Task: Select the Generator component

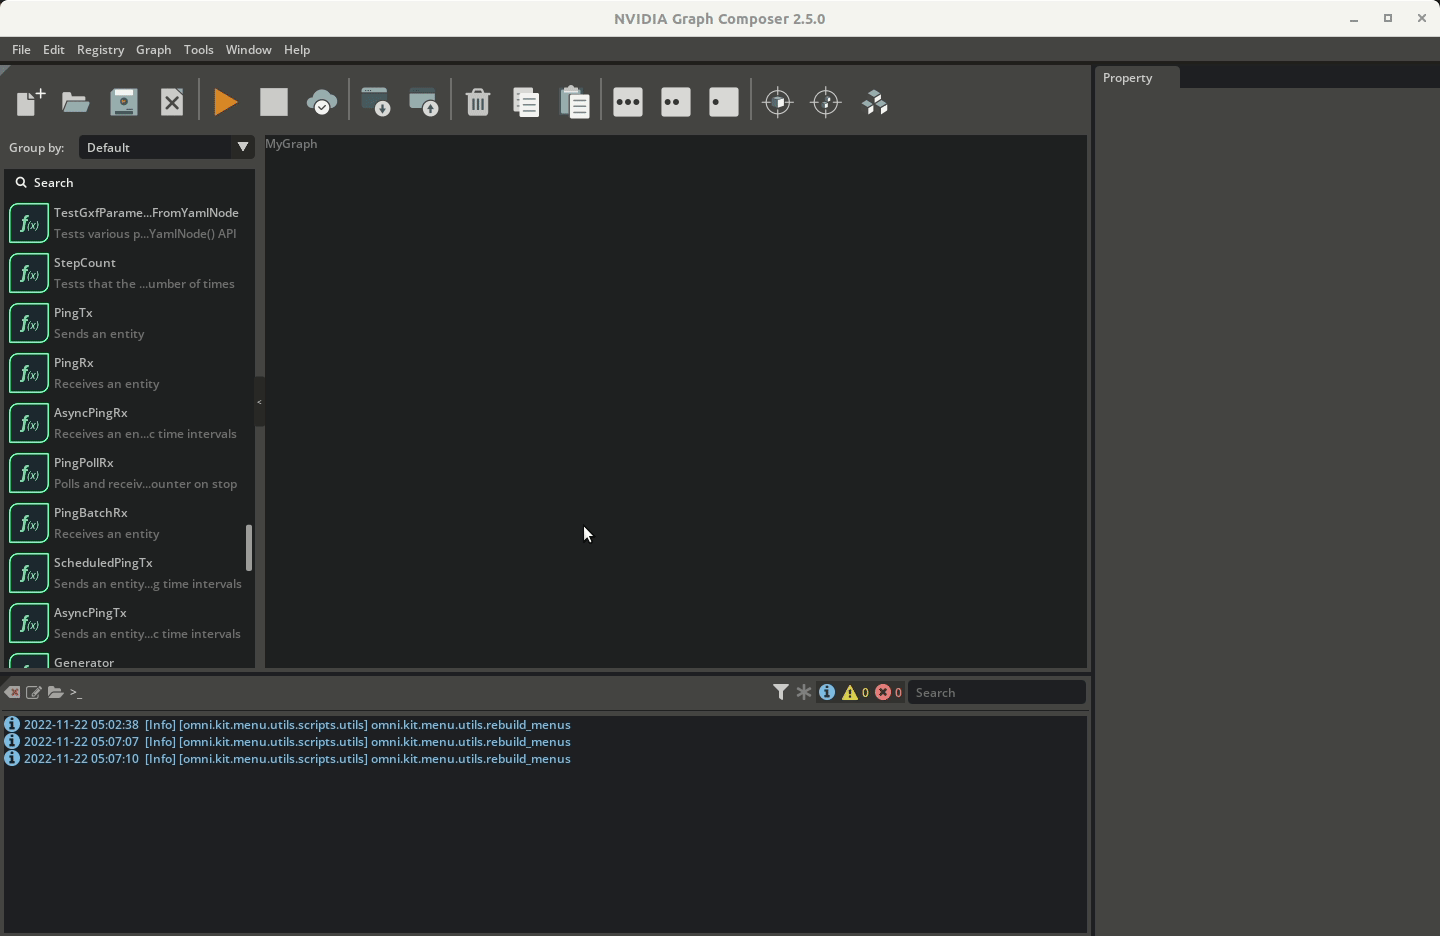Action: (130, 660)
